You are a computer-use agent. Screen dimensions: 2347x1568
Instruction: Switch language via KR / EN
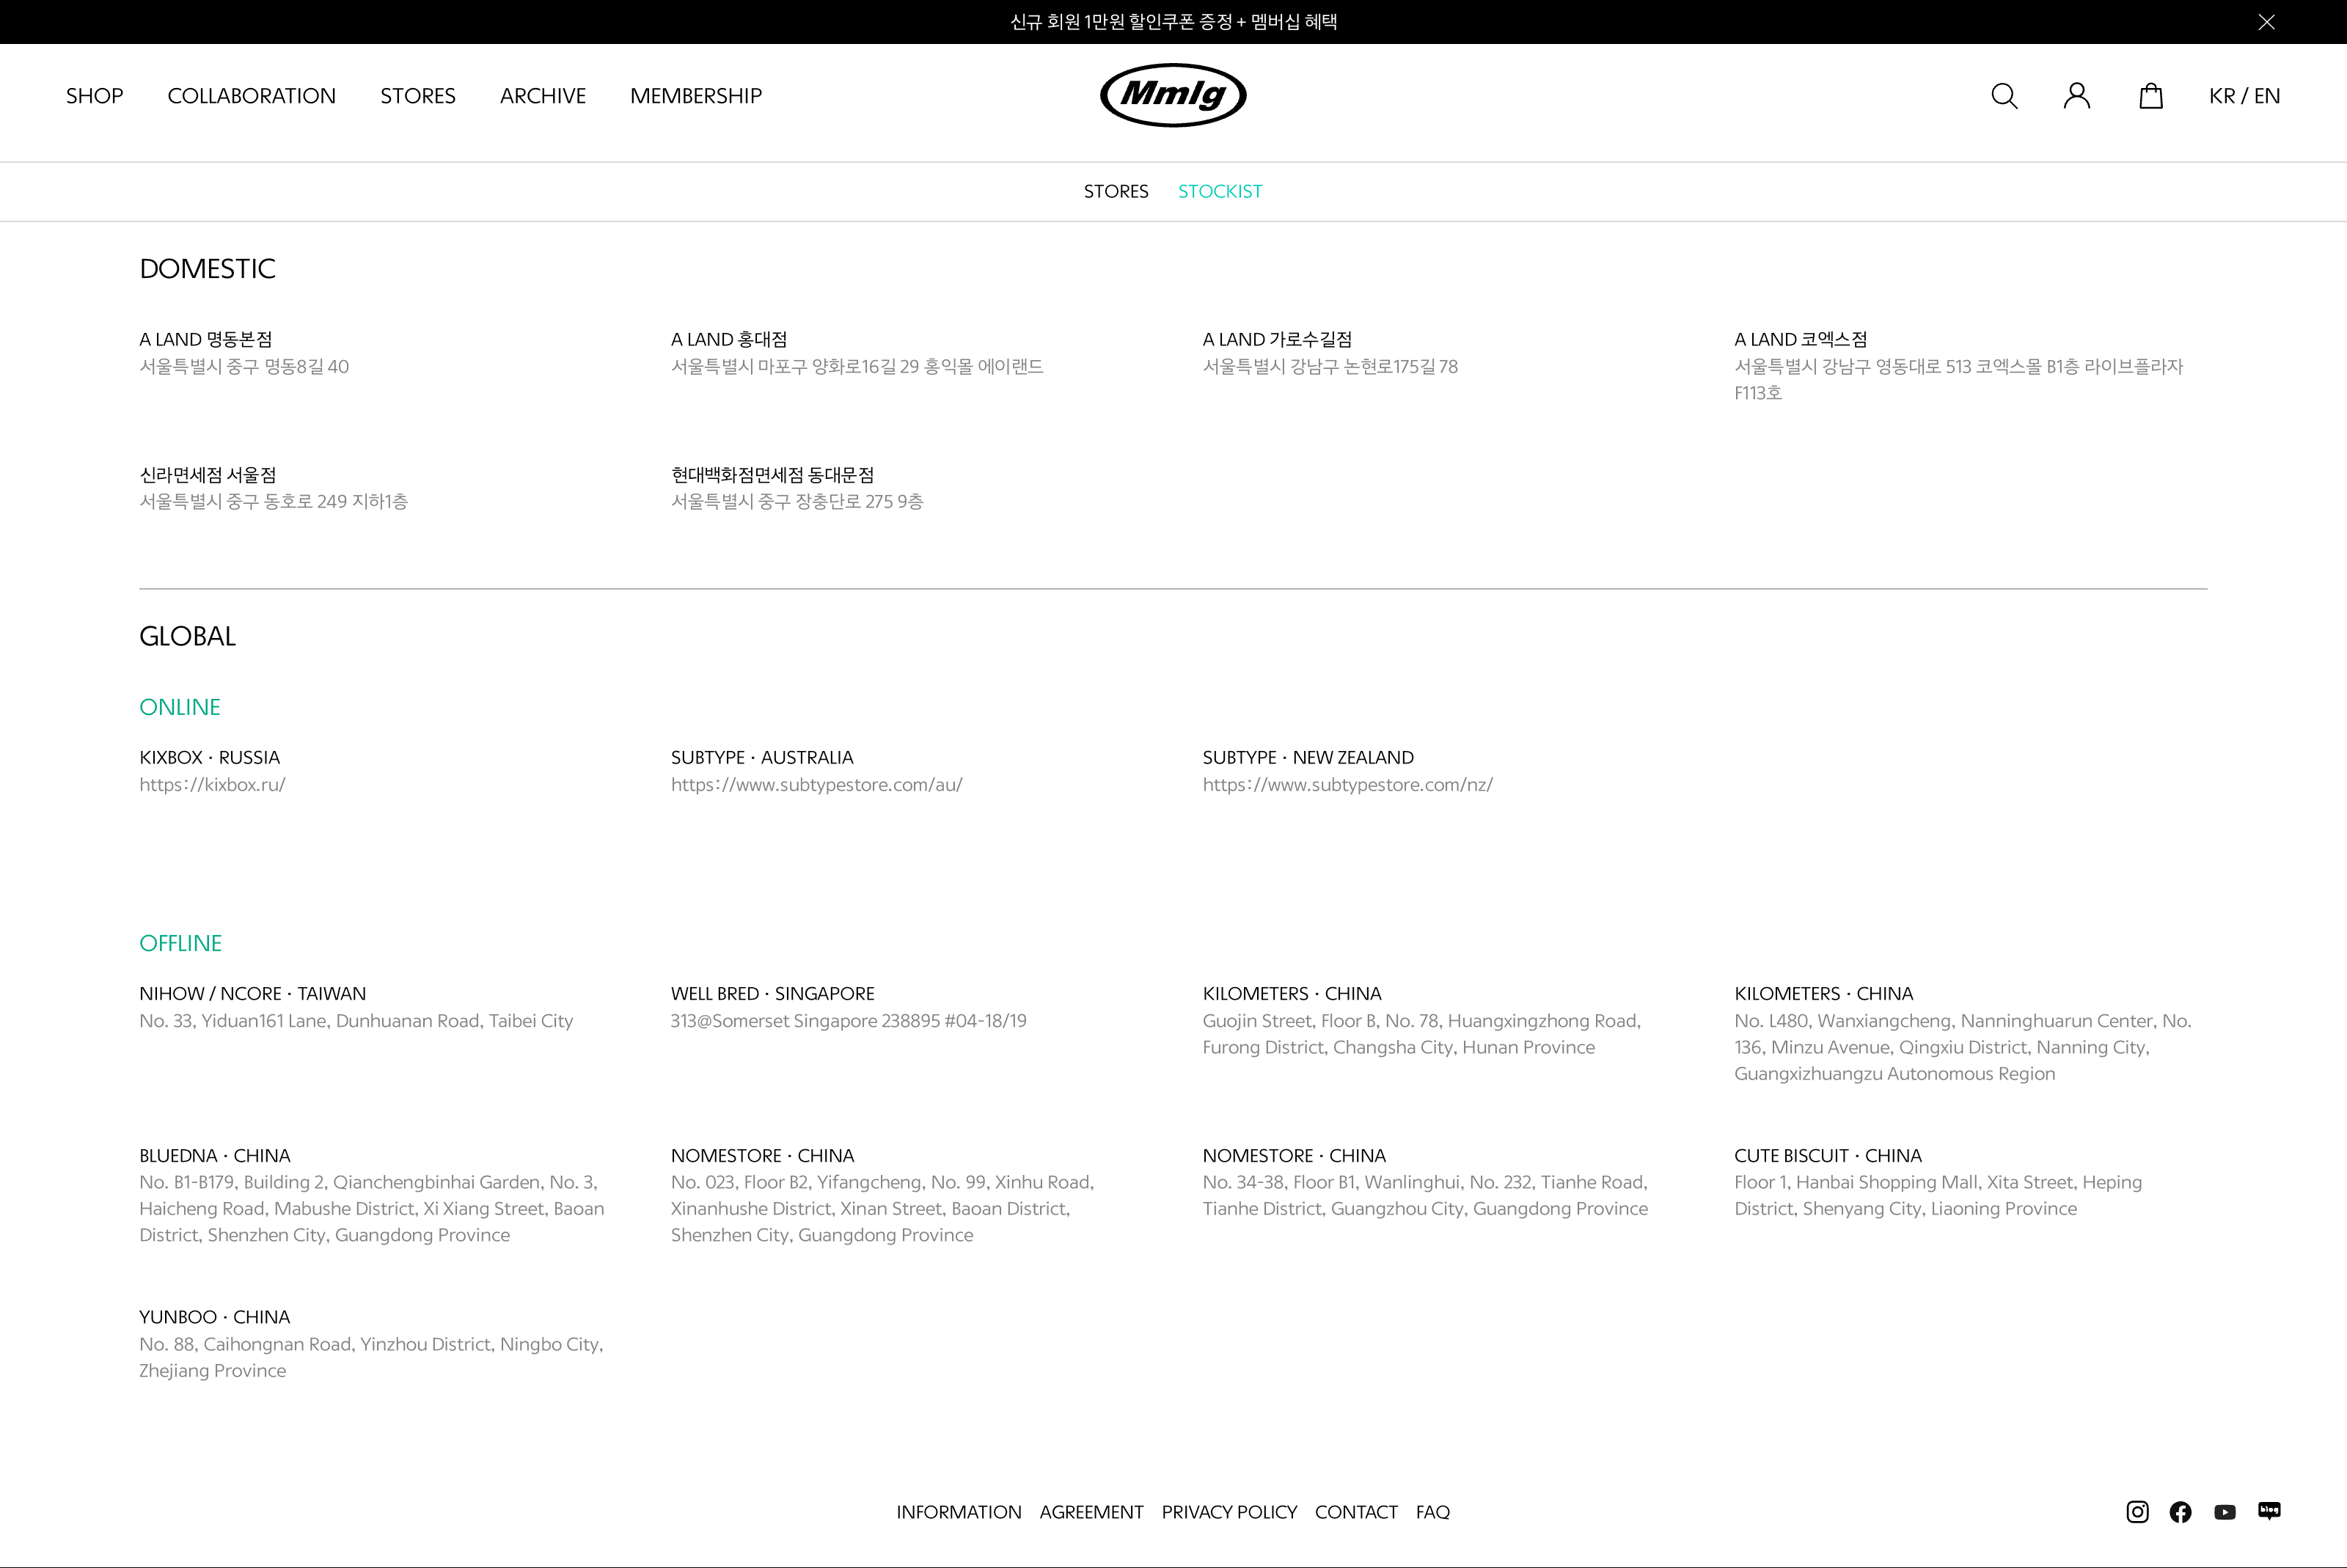click(x=2244, y=96)
